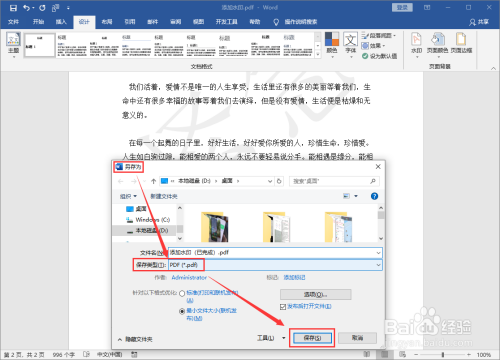Screen dimensions: 500x360
Task: Open the Organize (组织) dropdown
Action: [x=128, y=196]
